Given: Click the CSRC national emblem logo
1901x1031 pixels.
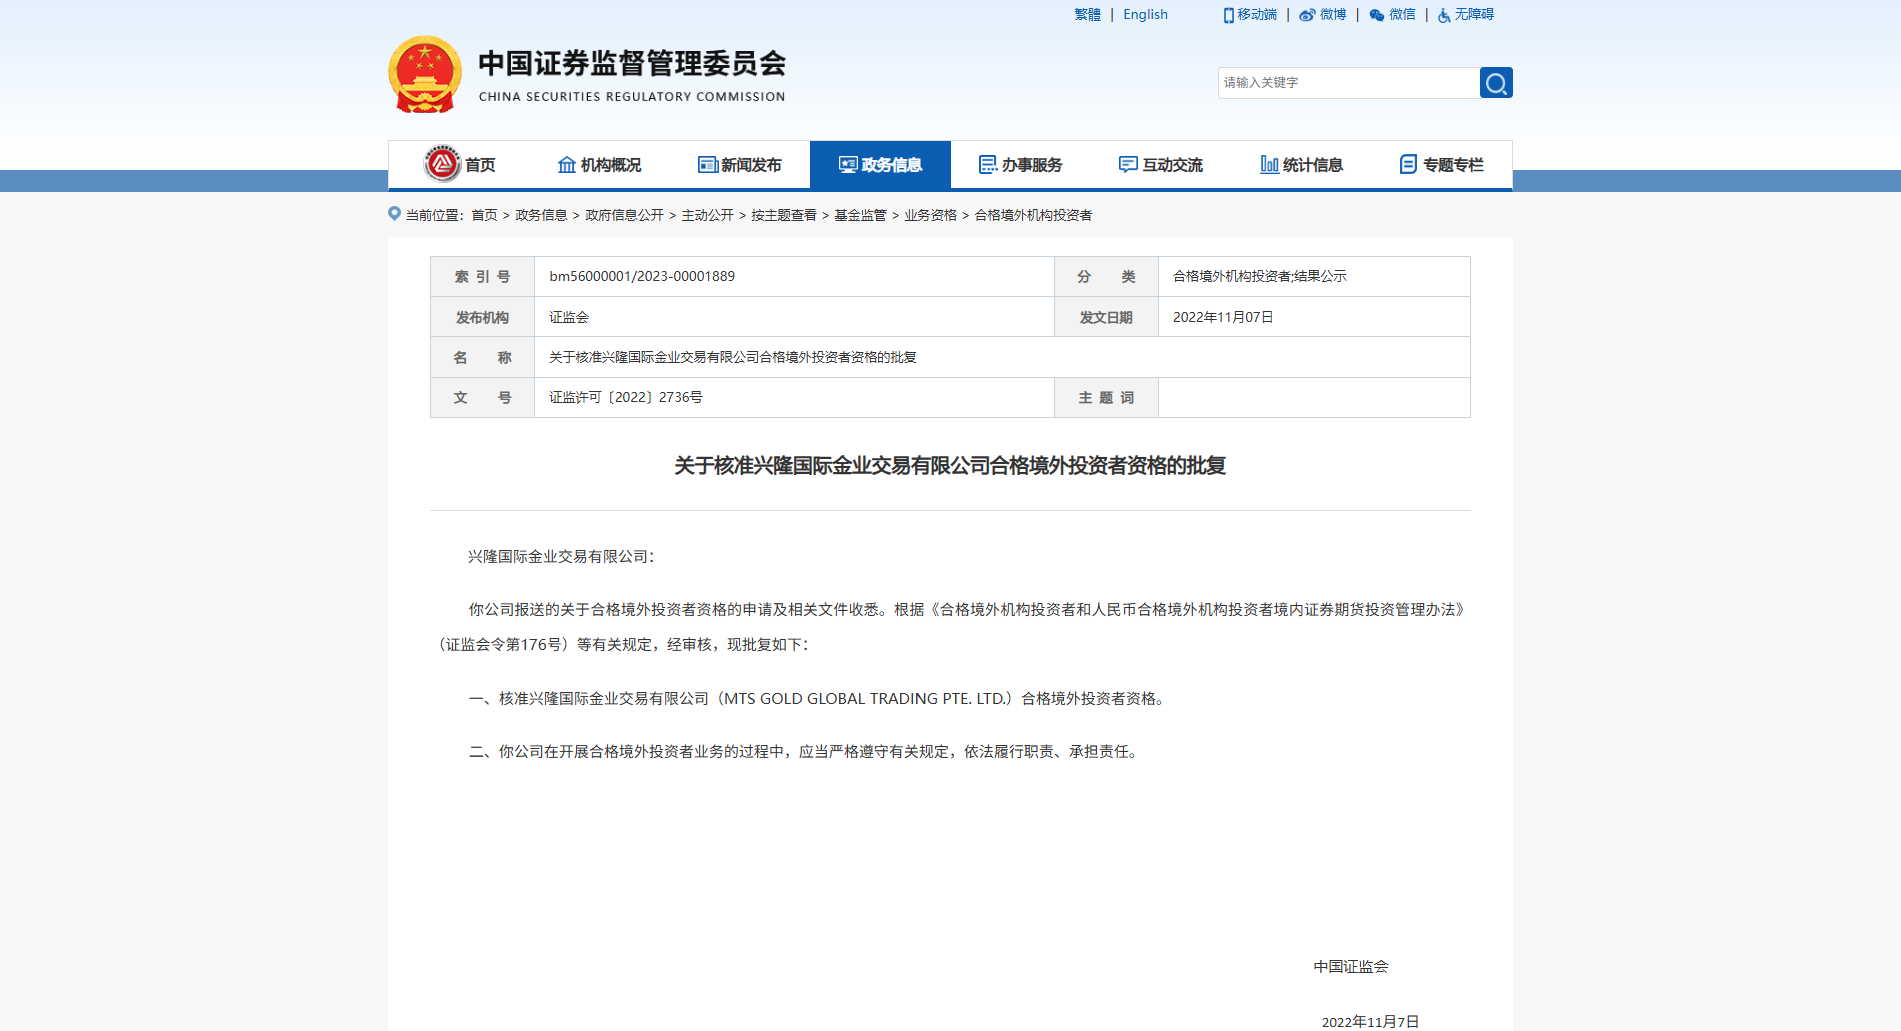Looking at the screenshot, I should coord(425,75).
